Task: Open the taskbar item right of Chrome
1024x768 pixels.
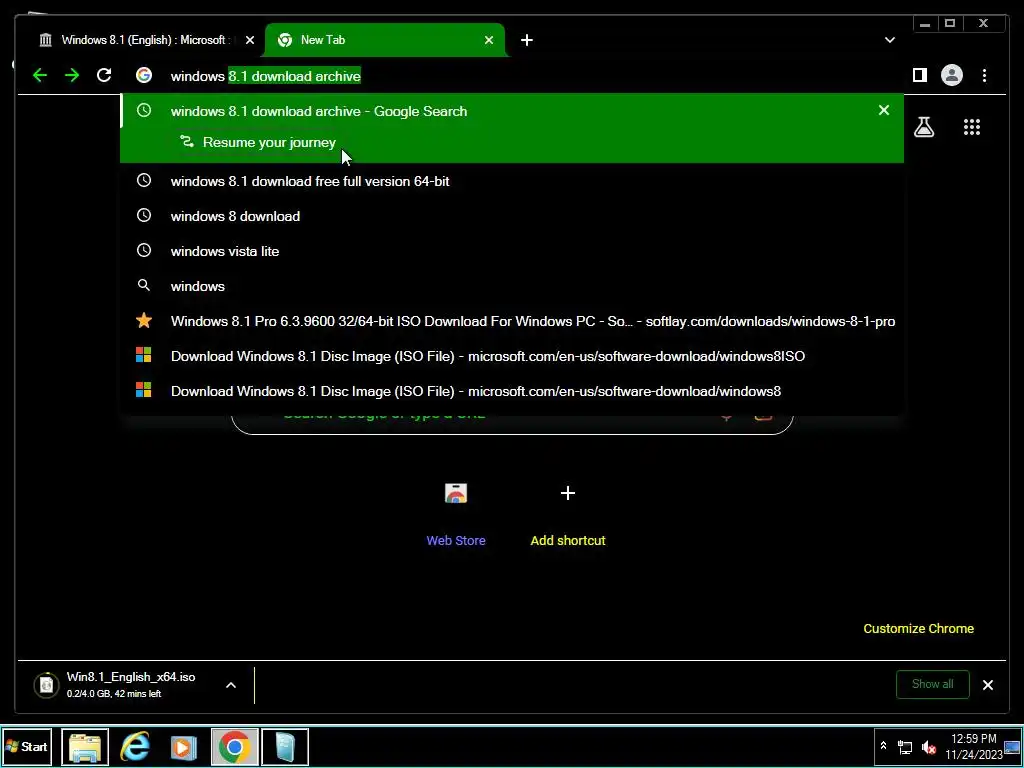Action: (x=285, y=746)
